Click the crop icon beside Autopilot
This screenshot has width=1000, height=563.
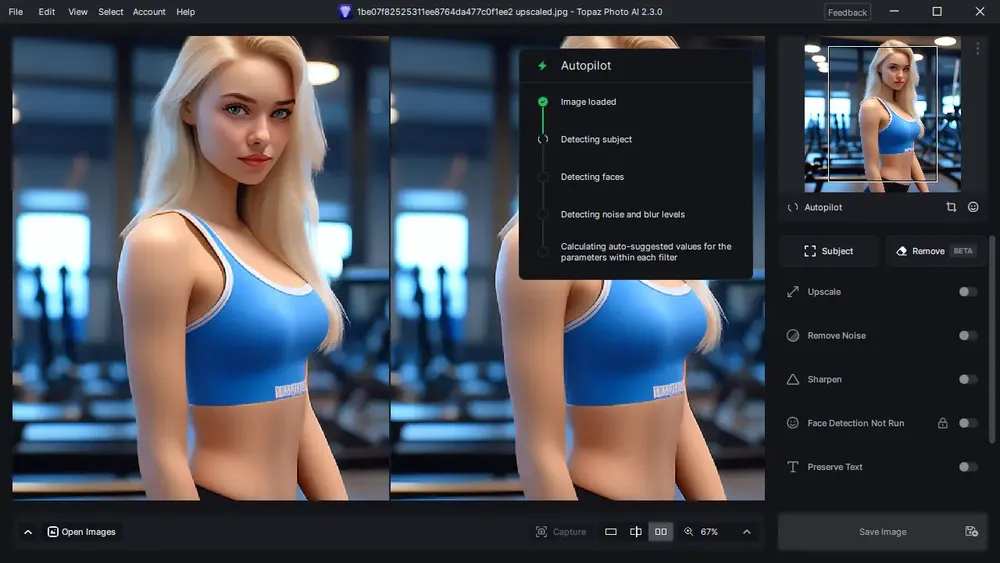(x=951, y=207)
